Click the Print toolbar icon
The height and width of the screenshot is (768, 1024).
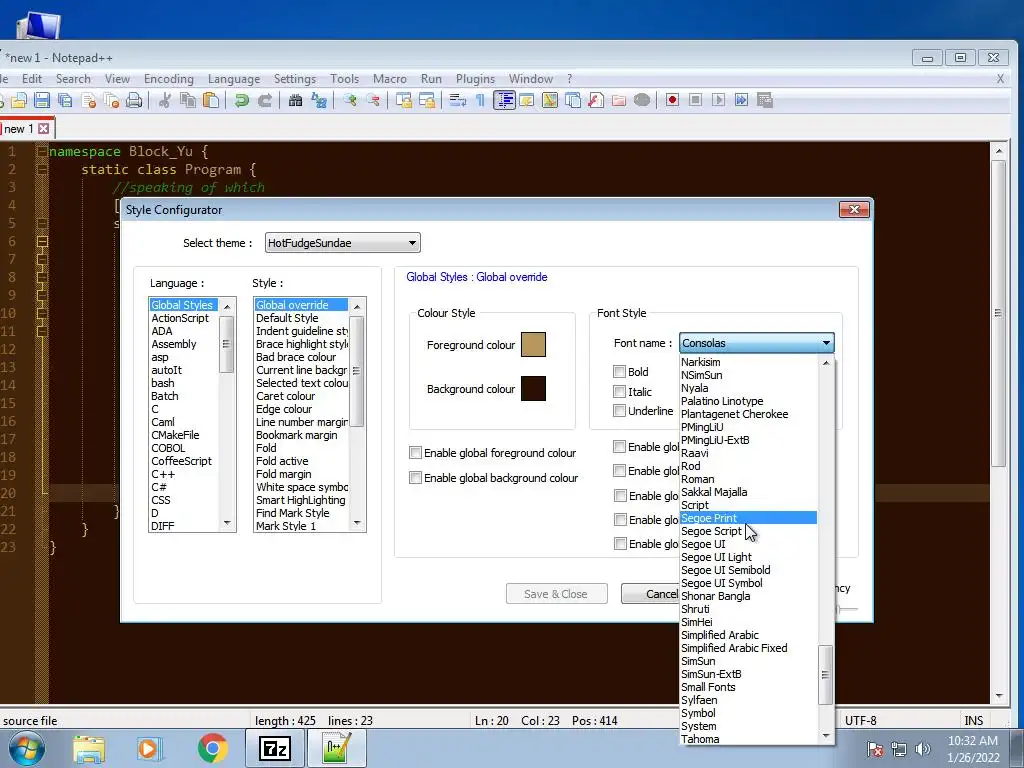[x=134, y=100]
